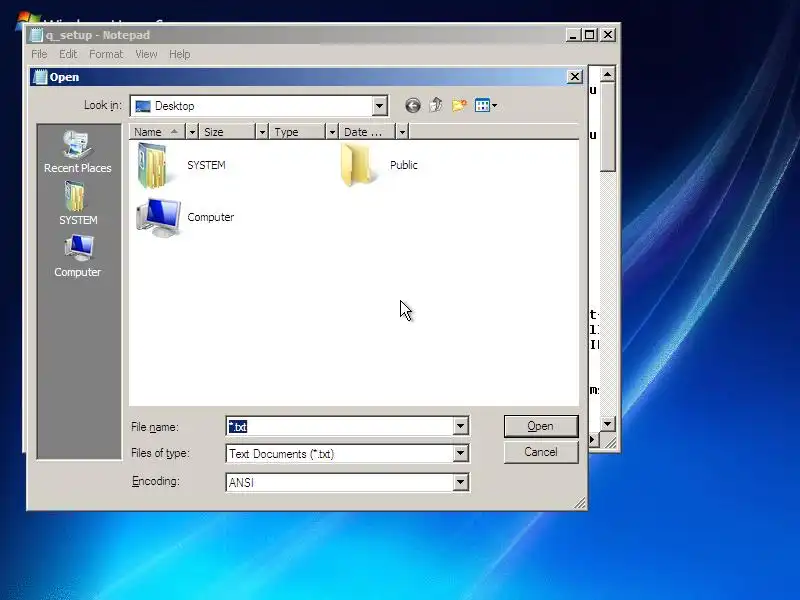Screen dimensions: 800x600
Task: Select the SYSTEM folder icon in file list
Action: (155, 166)
